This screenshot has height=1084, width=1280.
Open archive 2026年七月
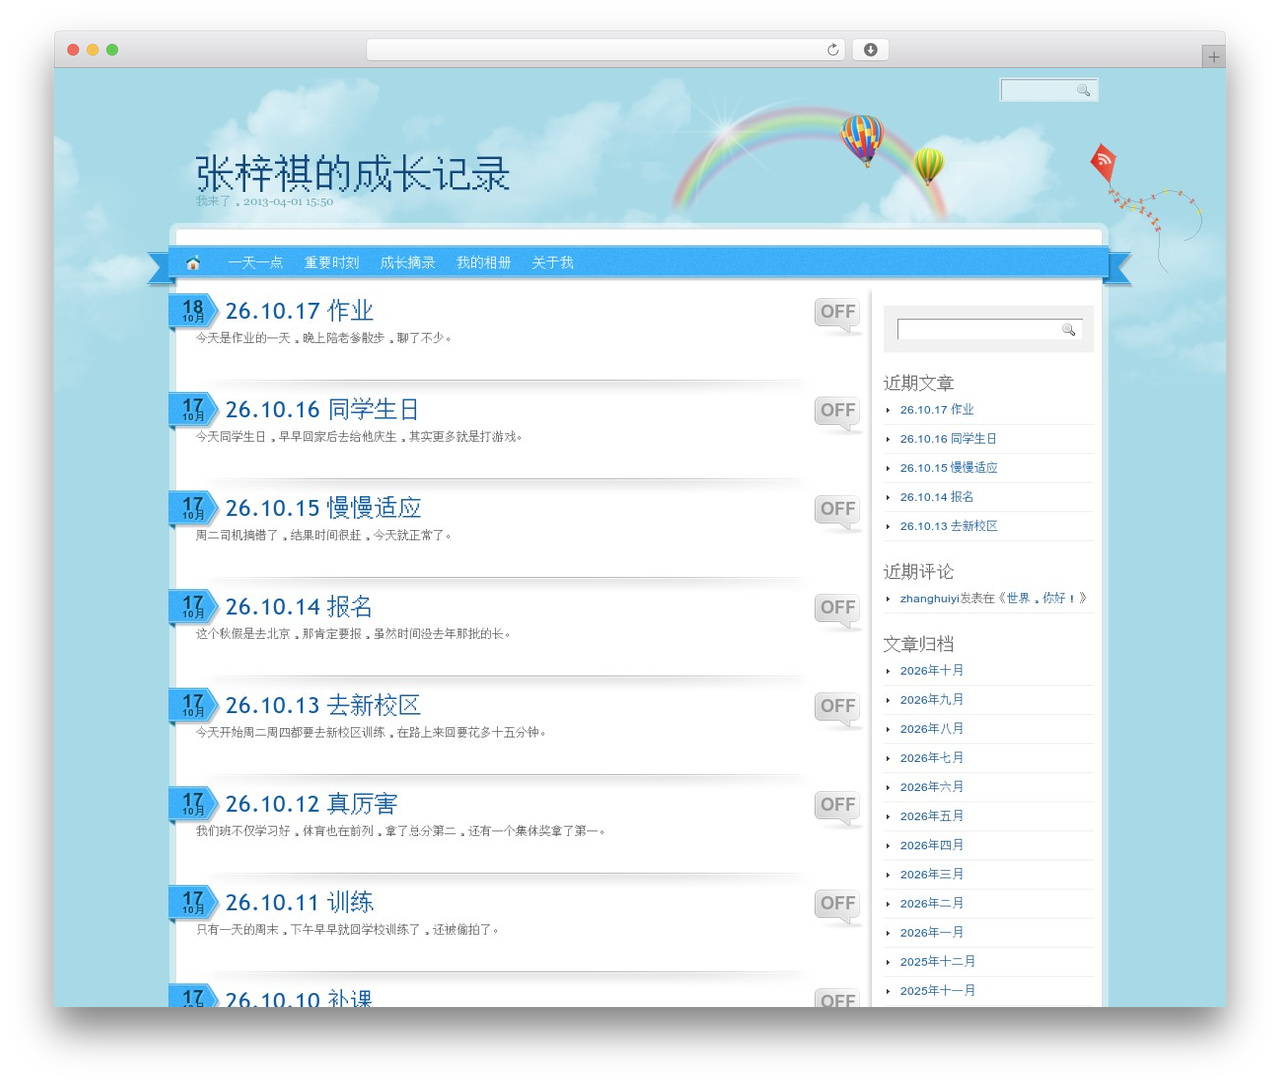pos(931,758)
